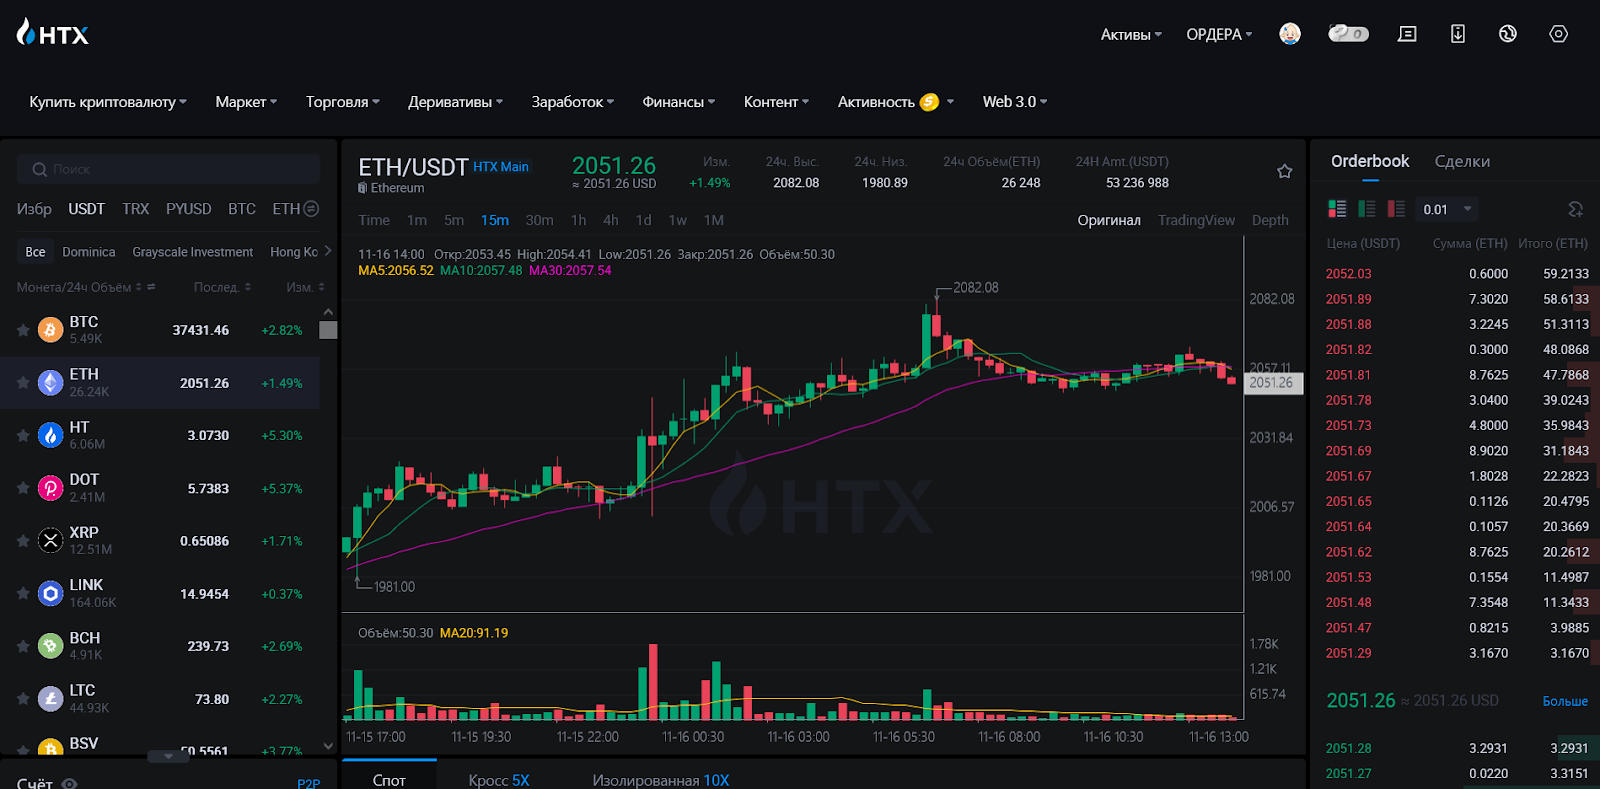
Task: Select the 15m chart interval
Action: tap(495, 220)
